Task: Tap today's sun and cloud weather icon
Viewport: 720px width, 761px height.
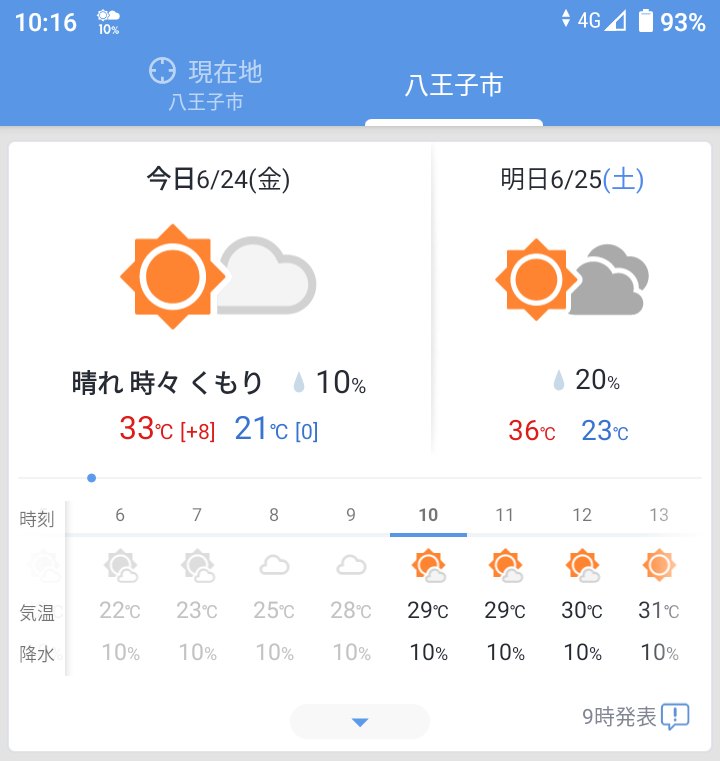Action: [x=218, y=275]
